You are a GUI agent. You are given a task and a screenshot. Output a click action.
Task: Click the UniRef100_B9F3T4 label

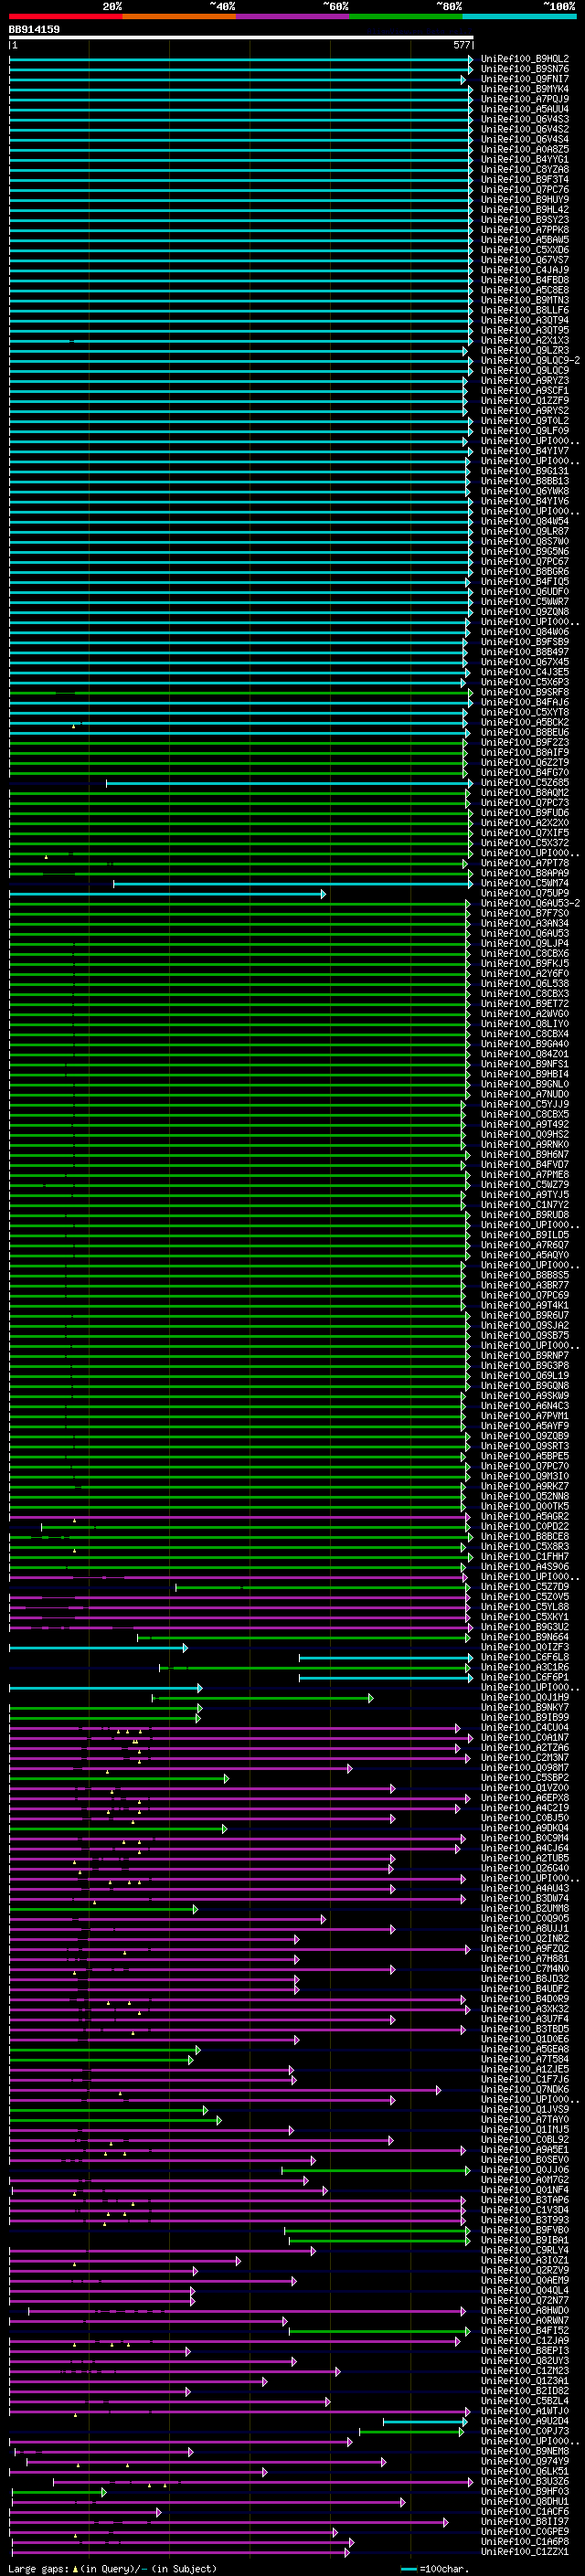click(525, 179)
